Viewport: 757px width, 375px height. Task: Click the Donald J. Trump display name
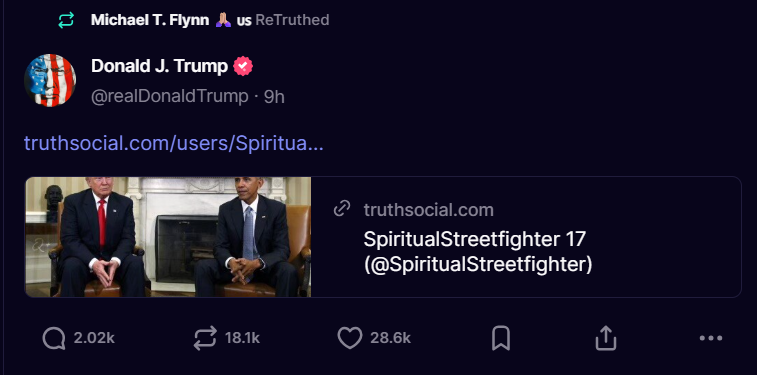click(159, 66)
